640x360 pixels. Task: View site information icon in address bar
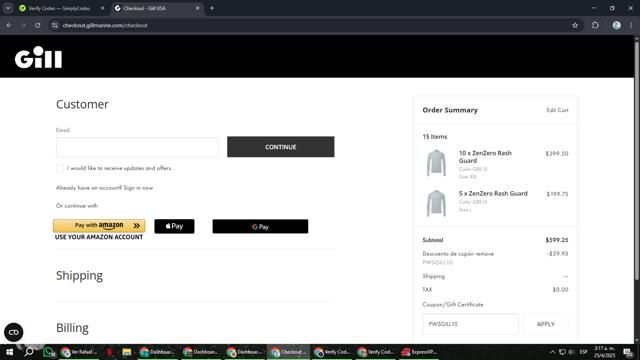[x=55, y=25]
